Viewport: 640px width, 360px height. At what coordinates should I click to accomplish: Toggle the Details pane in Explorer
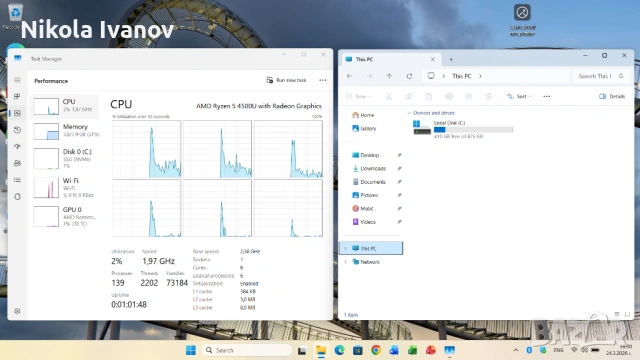[612, 96]
